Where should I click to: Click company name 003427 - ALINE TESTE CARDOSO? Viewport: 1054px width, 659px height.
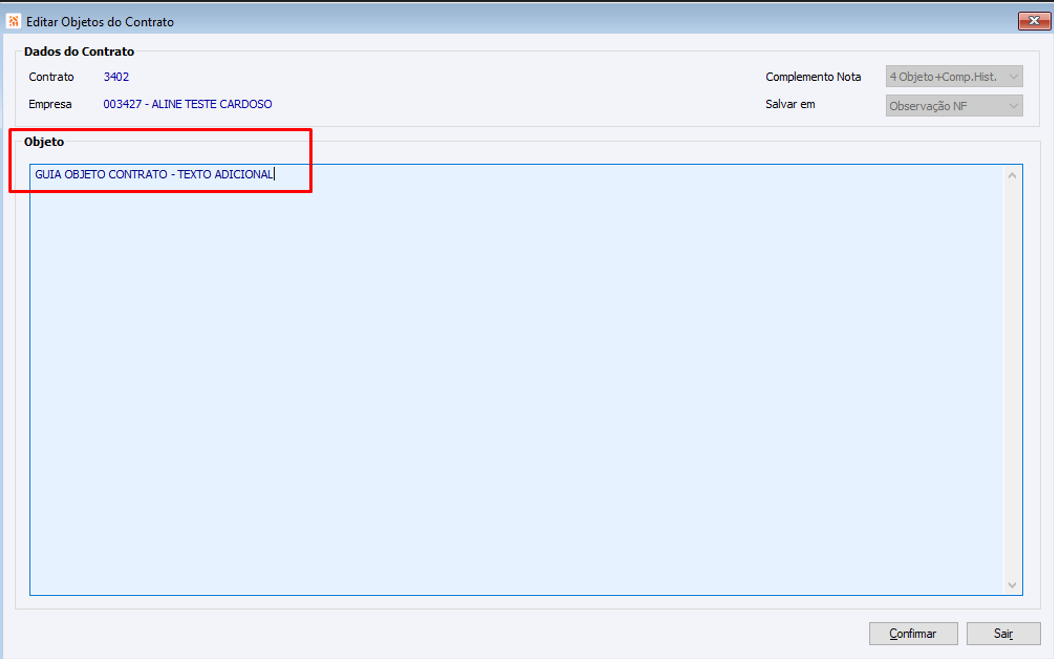tap(188, 104)
